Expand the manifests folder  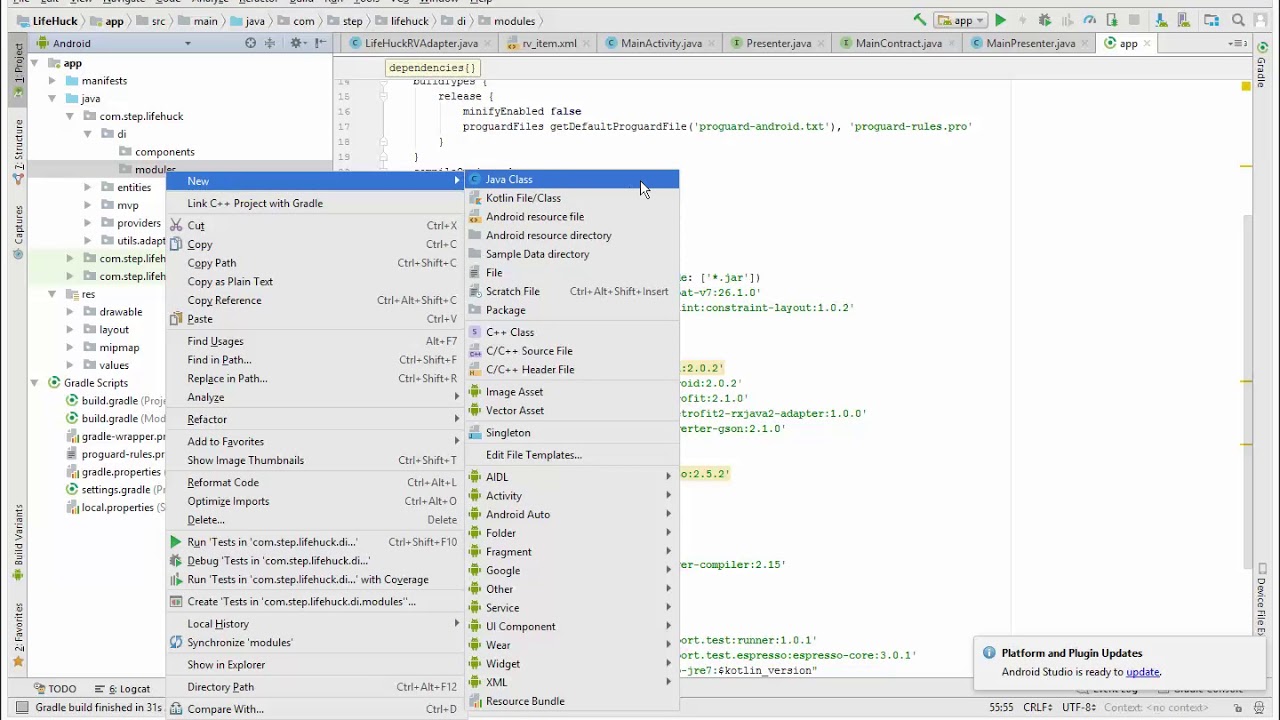[x=52, y=81]
